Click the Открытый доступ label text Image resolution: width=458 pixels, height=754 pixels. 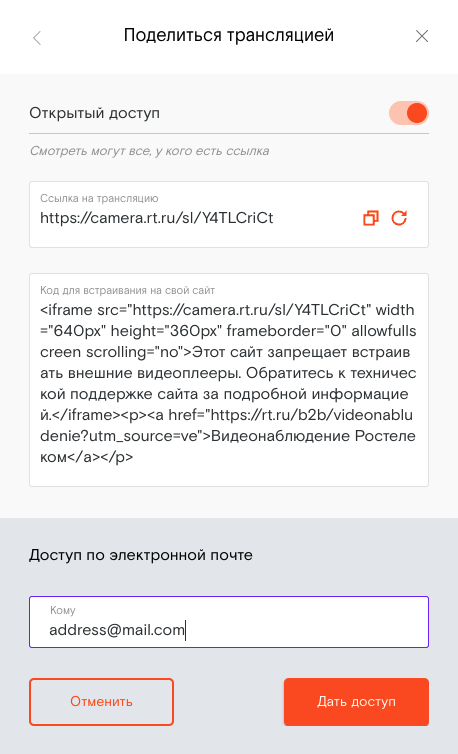[x=94, y=113]
